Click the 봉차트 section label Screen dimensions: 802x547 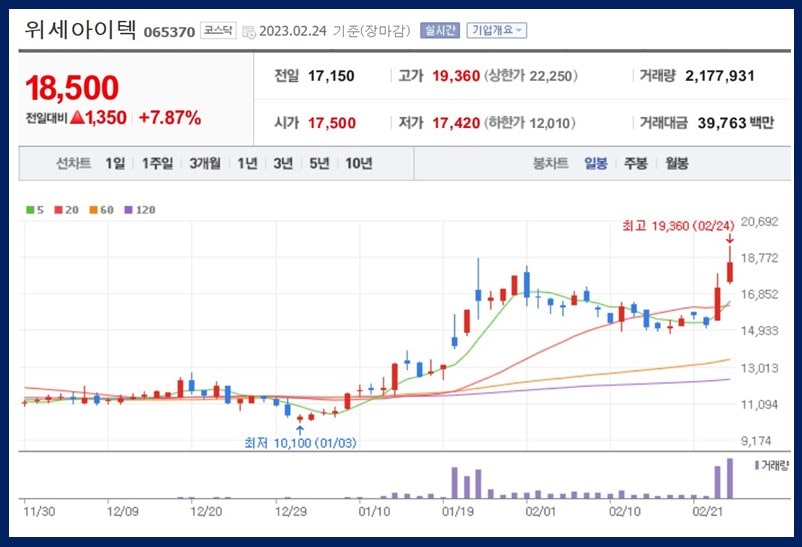coord(550,163)
